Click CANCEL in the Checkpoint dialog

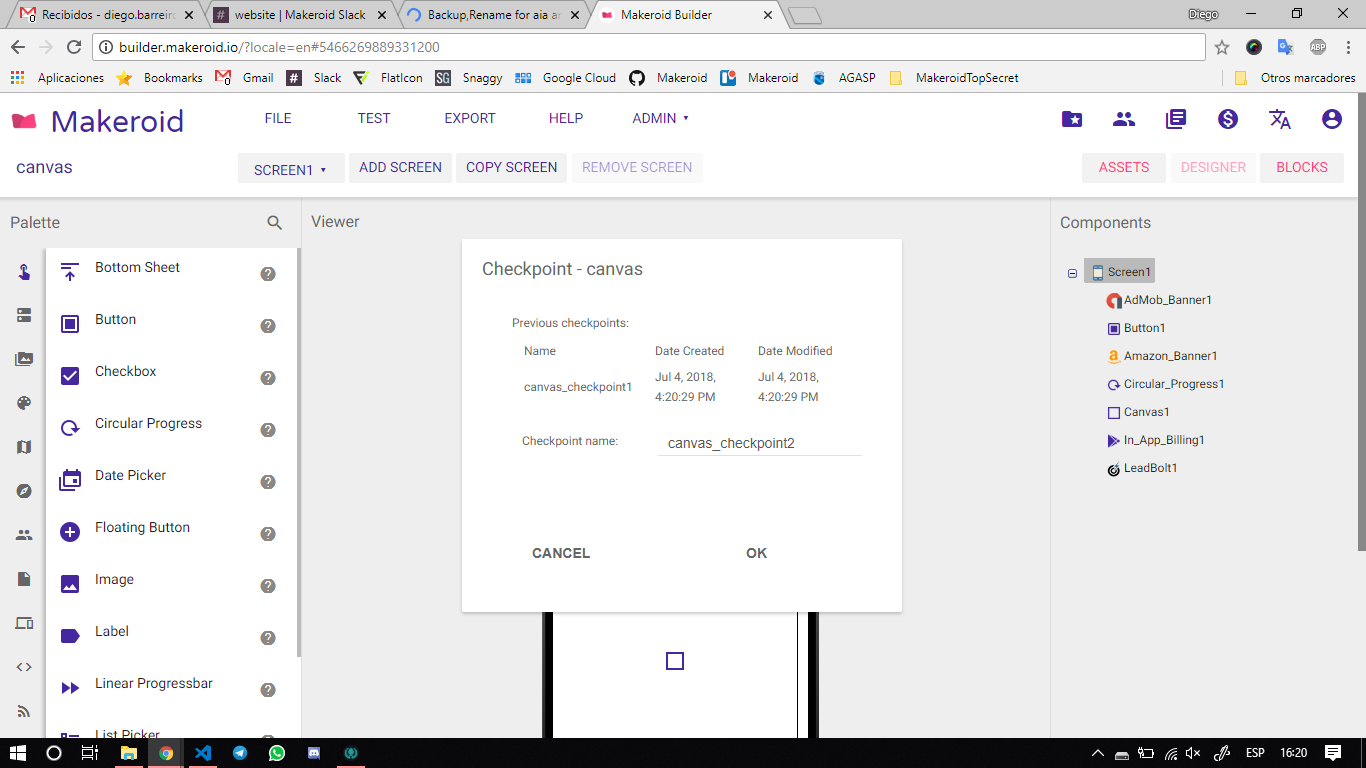tap(561, 553)
